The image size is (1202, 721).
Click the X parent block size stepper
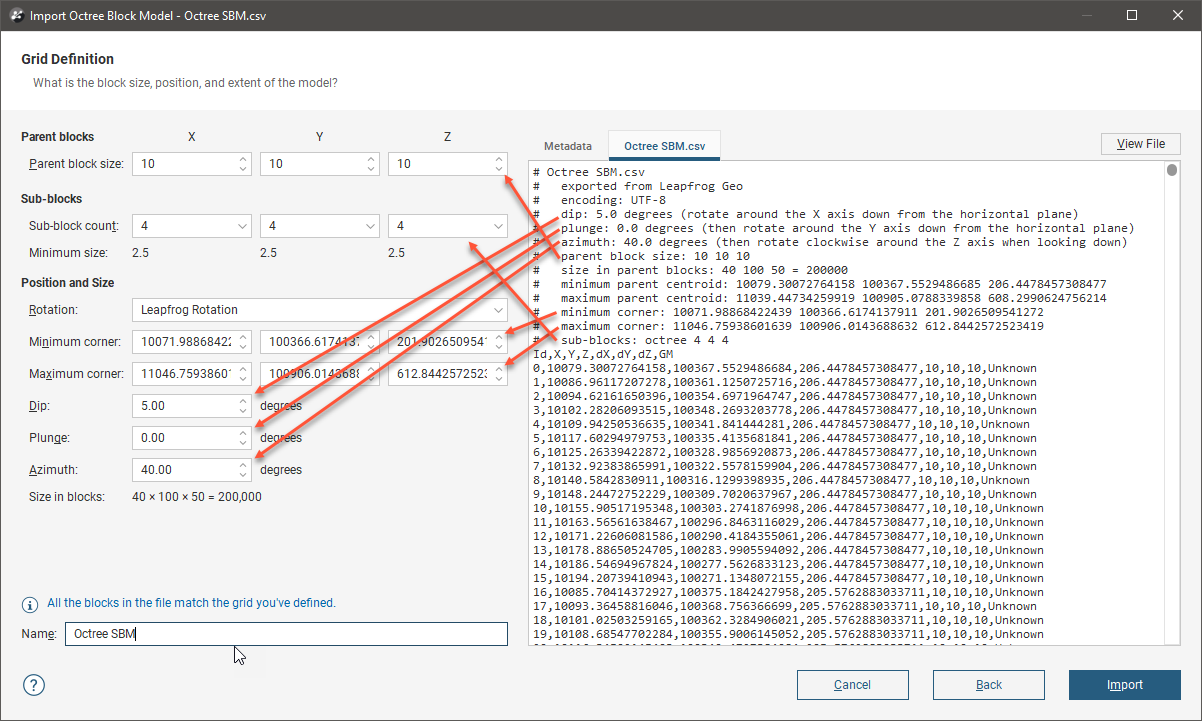click(x=244, y=164)
